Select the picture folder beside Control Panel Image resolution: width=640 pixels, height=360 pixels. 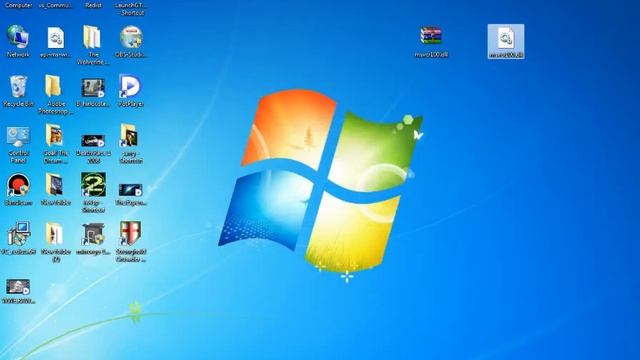56,143
